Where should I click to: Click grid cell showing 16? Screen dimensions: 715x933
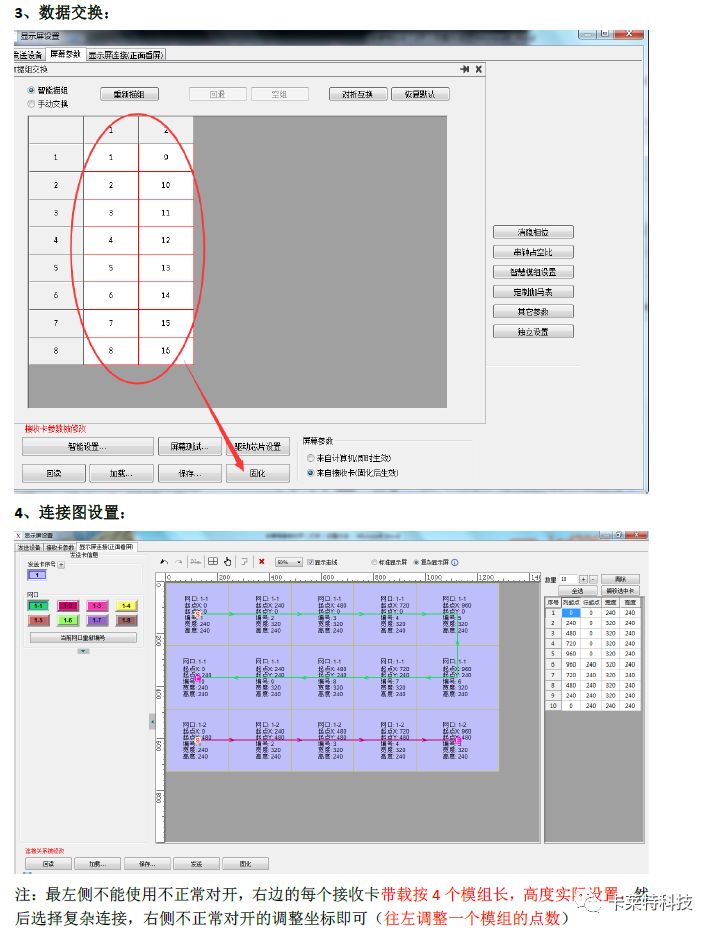166,350
